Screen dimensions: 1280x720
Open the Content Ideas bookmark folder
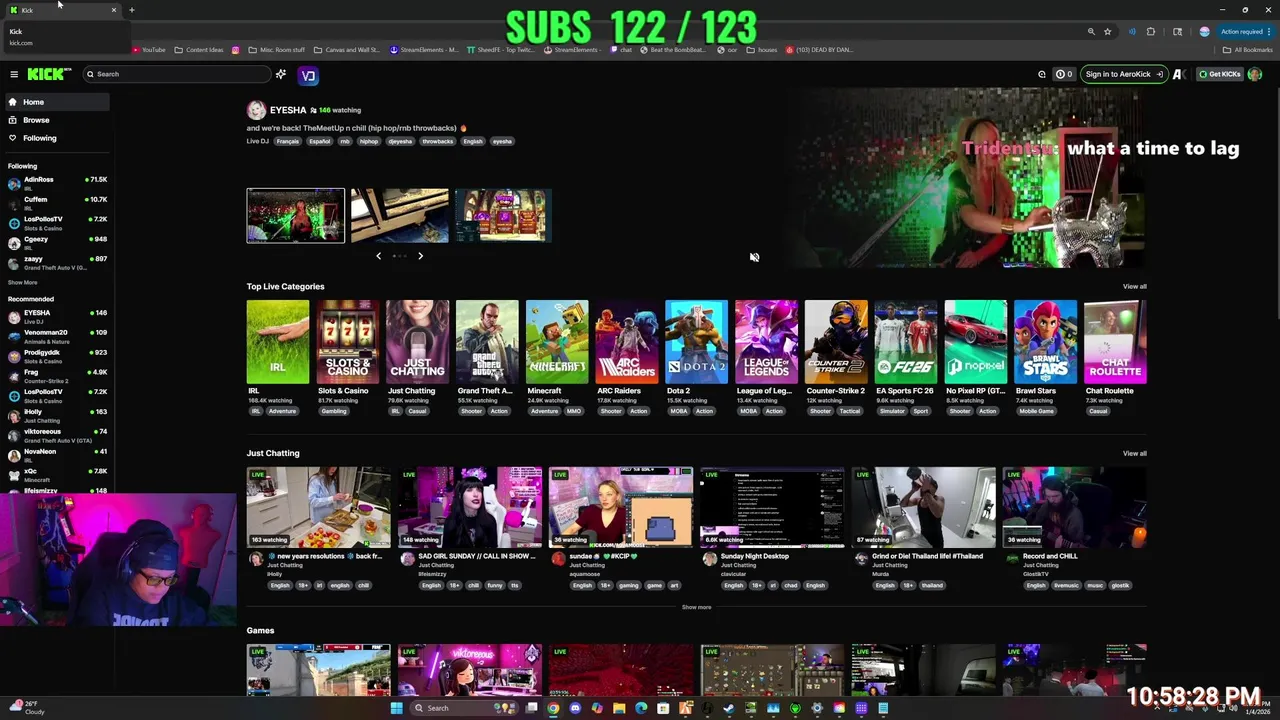(199, 49)
